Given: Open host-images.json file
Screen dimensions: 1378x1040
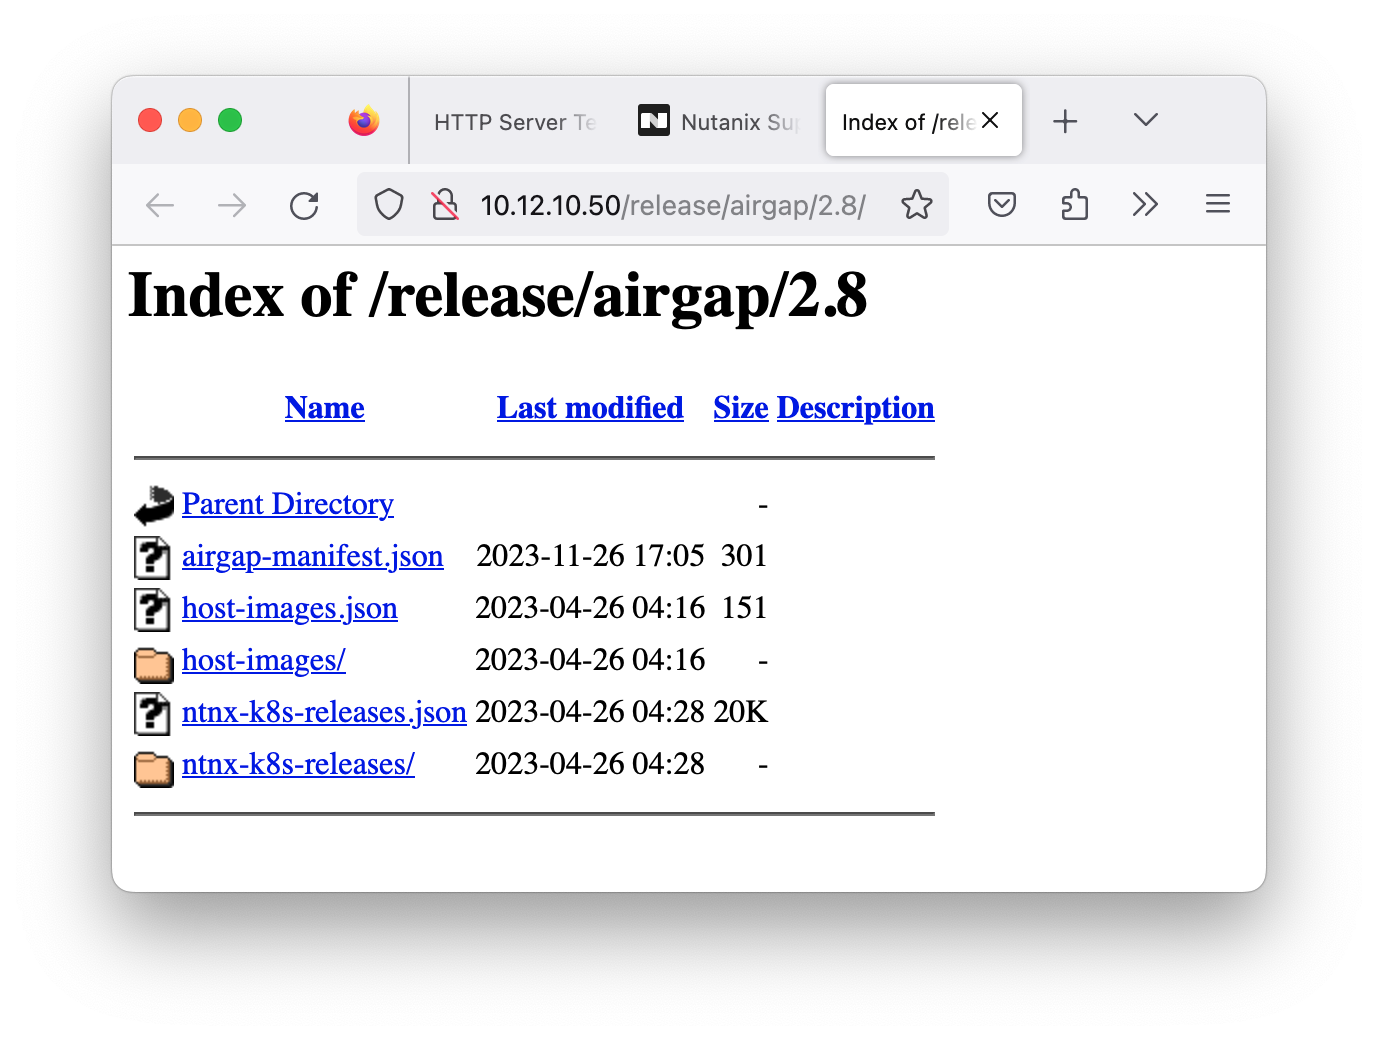Looking at the screenshot, I should [x=290, y=608].
